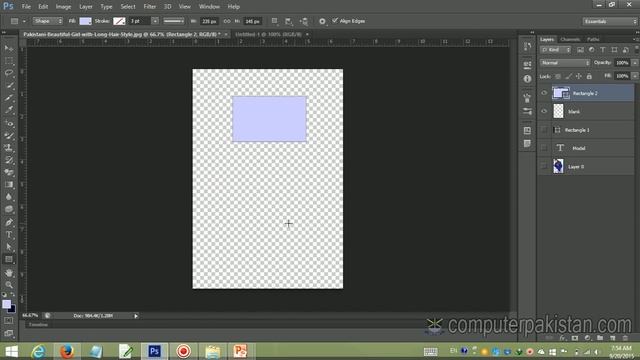The width and height of the screenshot is (640, 360).
Task: Select the Horizontal Type tool
Action: tap(9, 235)
